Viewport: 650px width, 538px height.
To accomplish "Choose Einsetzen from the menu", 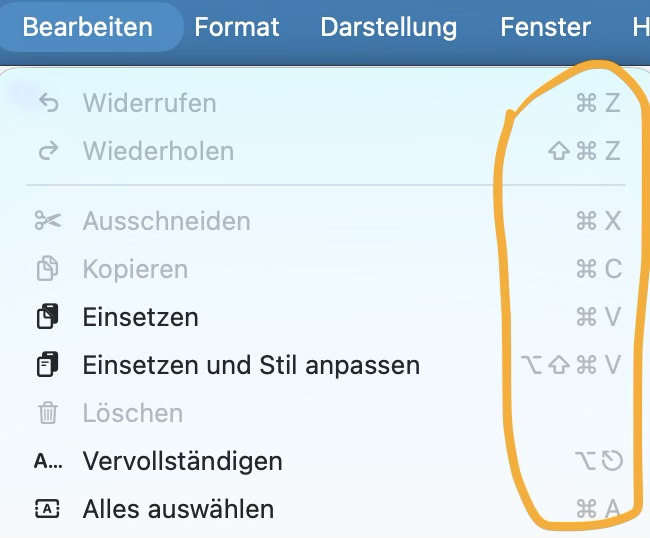I will [x=325, y=317].
